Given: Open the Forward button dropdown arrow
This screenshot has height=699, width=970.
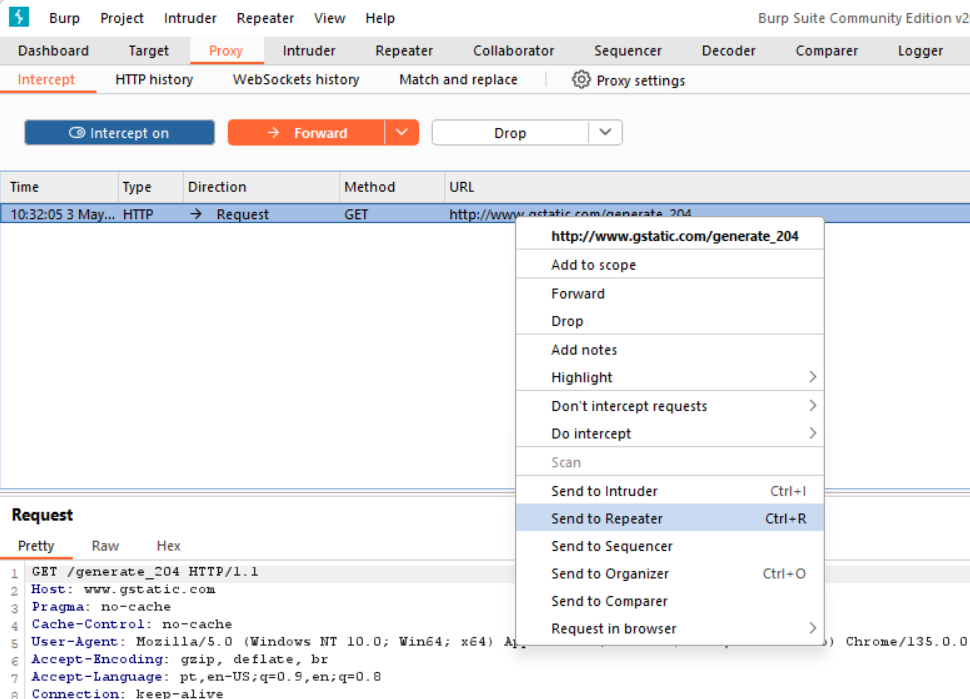Looking at the screenshot, I should pos(401,133).
